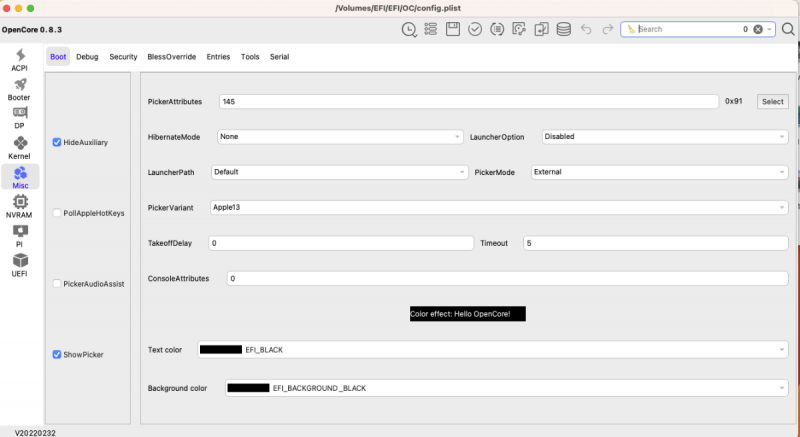This screenshot has height=437, width=800.
Task: Open the DP section in sidebar
Action: [x=19, y=118]
